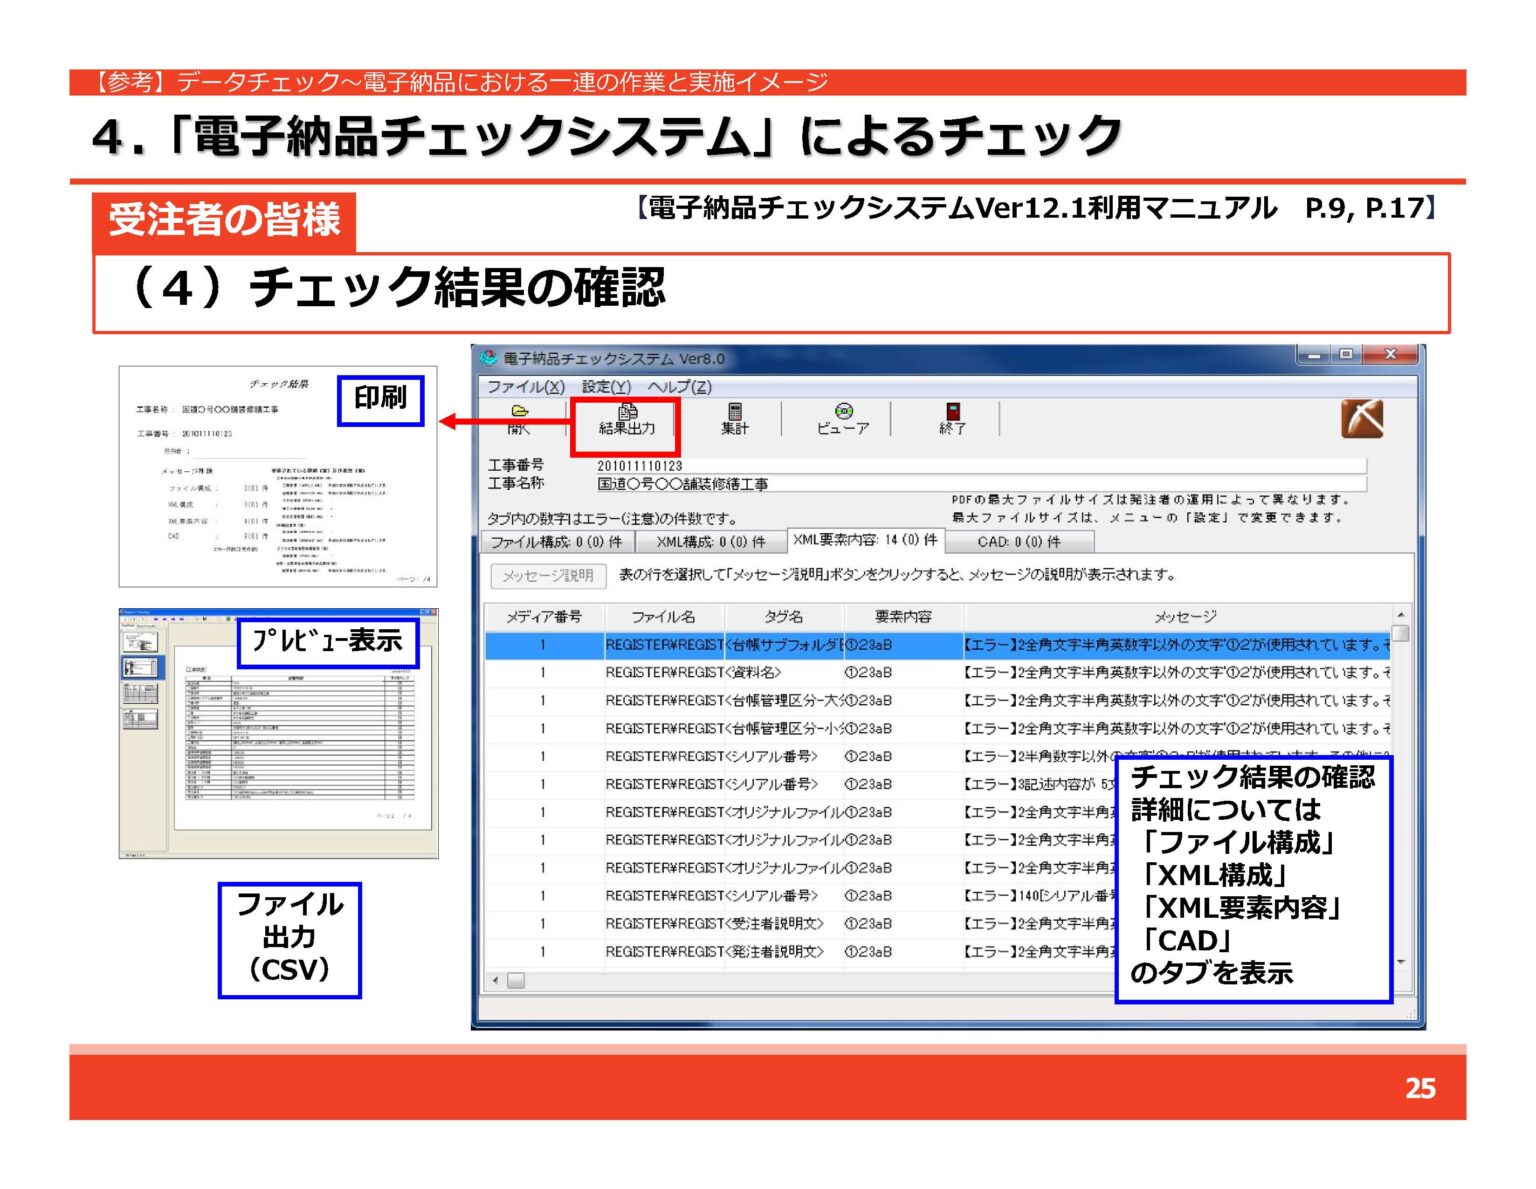1536x1189 pixels.
Task: Click the vertical scrollbar down arrow
Action: point(1400,962)
